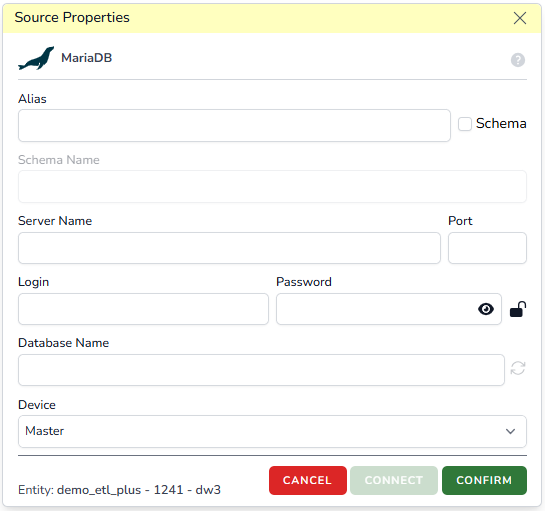Refresh the database name list icon

coord(518,368)
